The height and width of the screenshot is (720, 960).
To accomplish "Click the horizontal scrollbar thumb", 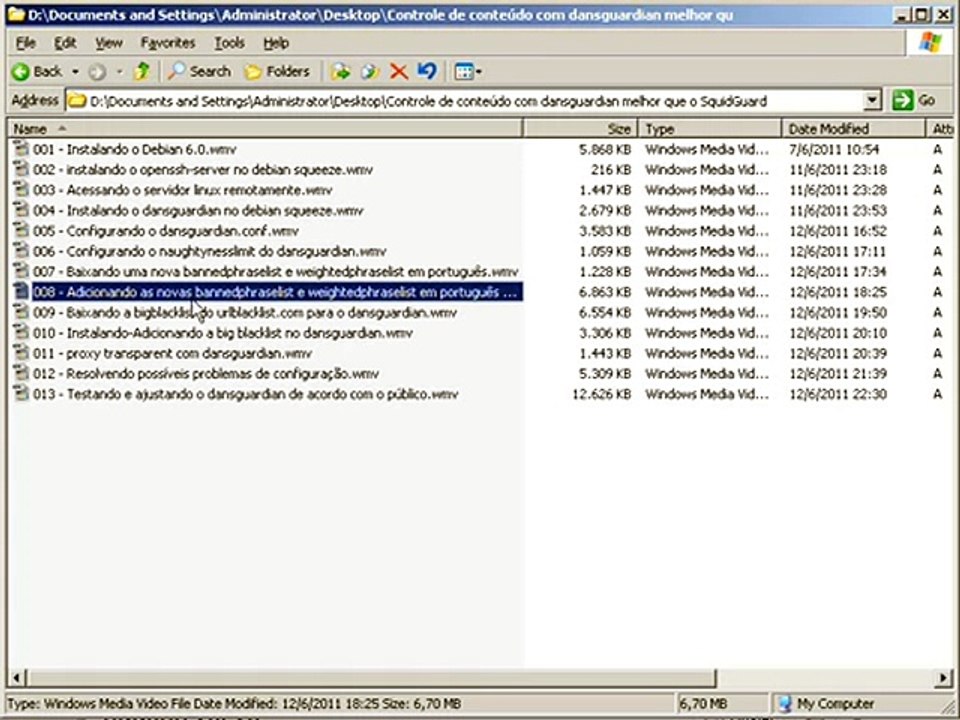I will click(x=371, y=677).
